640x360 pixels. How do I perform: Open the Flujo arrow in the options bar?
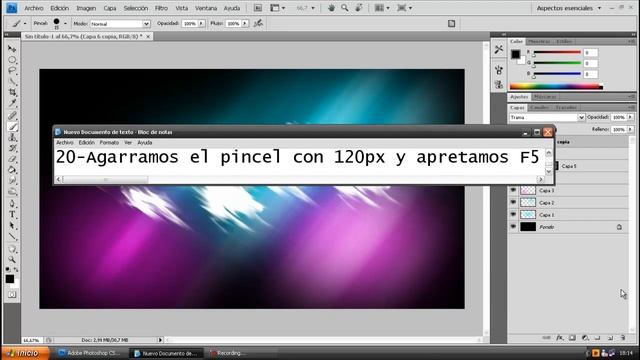pyautogui.click(x=244, y=24)
